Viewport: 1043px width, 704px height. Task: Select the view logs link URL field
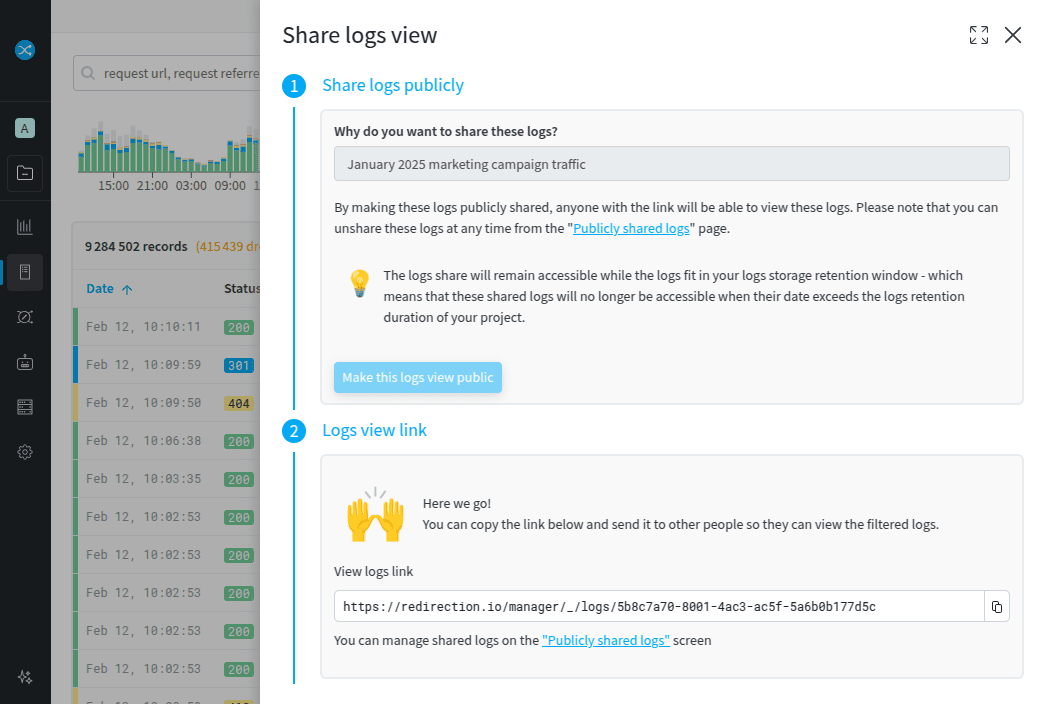pyautogui.click(x=658, y=607)
